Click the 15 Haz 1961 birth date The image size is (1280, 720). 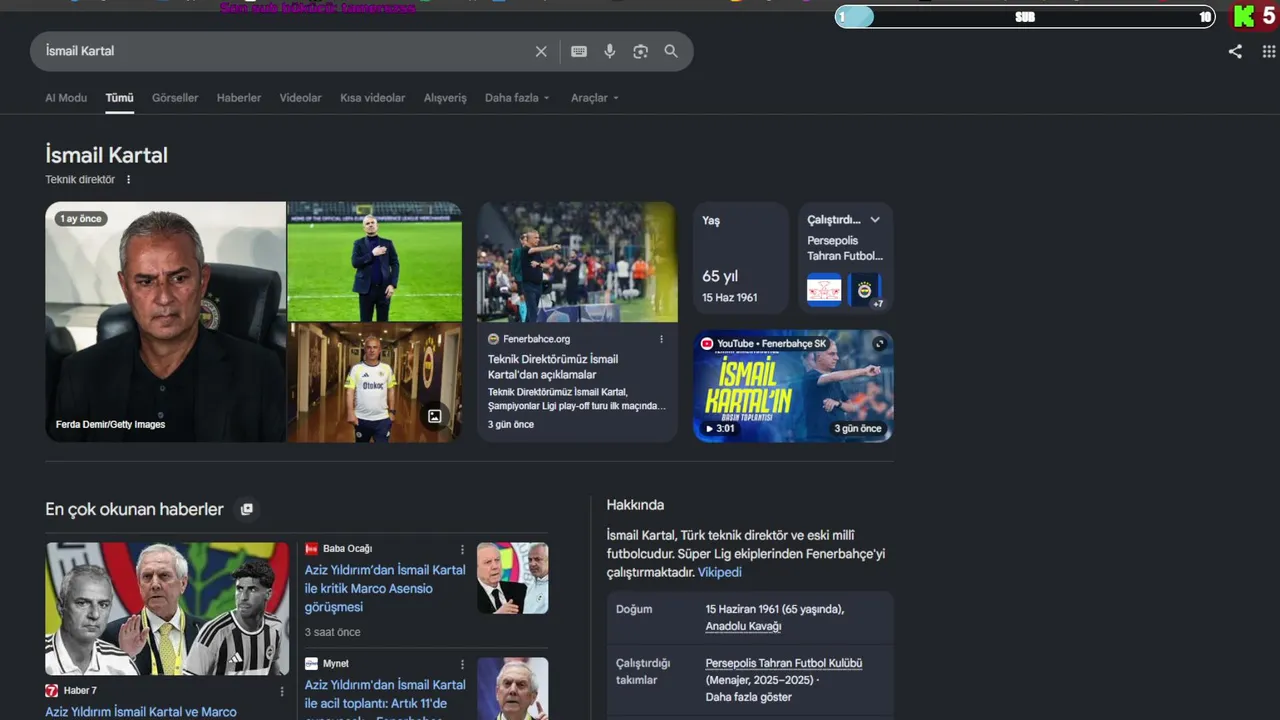point(730,298)
